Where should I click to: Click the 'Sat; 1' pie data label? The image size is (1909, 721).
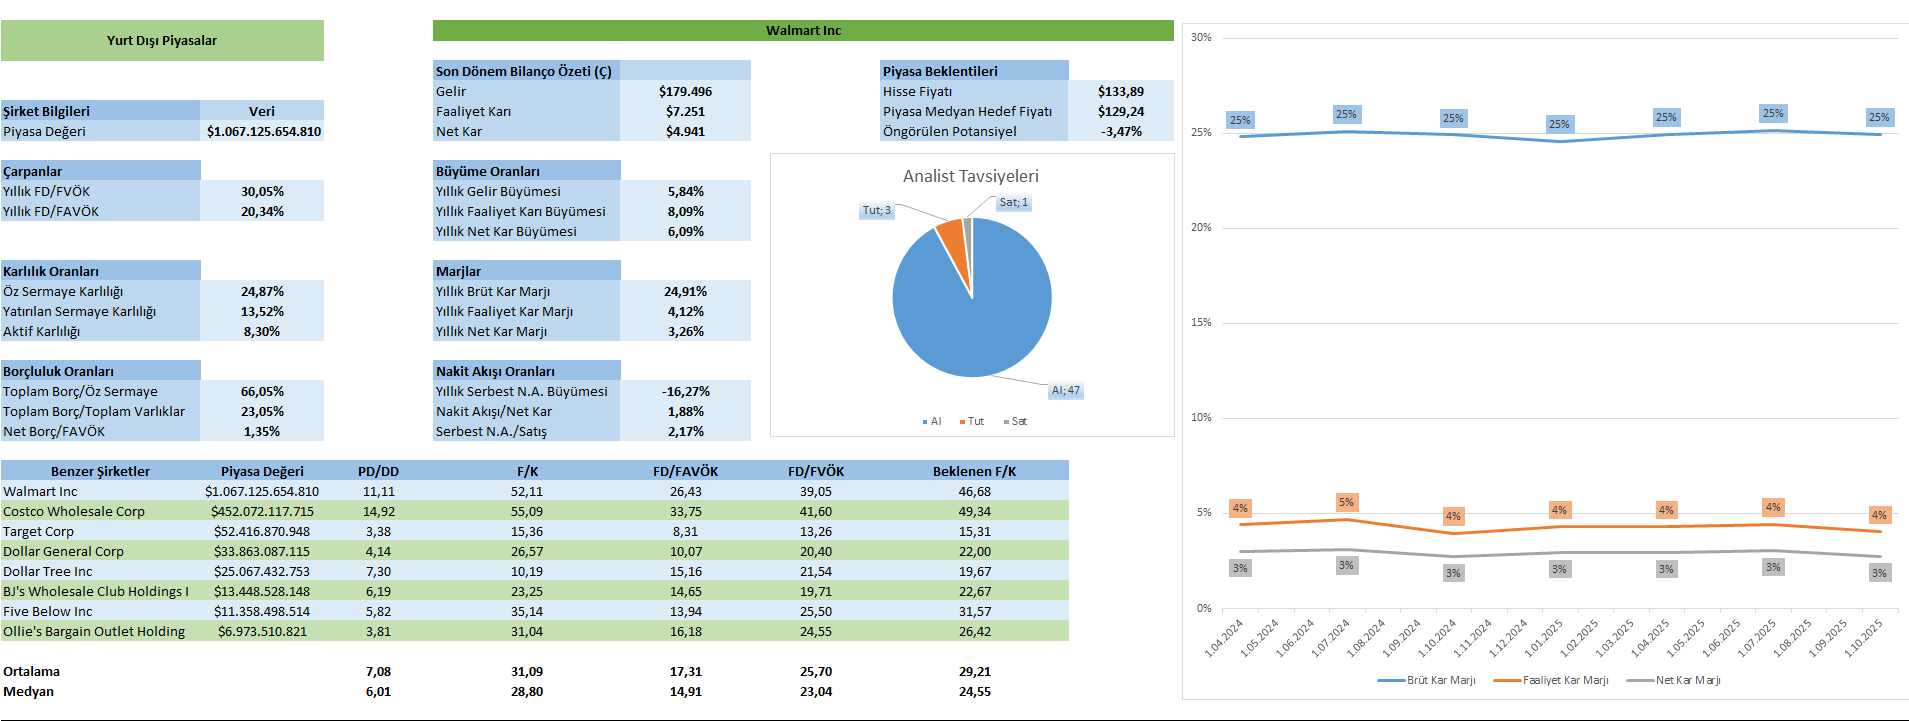(1013, 203)
